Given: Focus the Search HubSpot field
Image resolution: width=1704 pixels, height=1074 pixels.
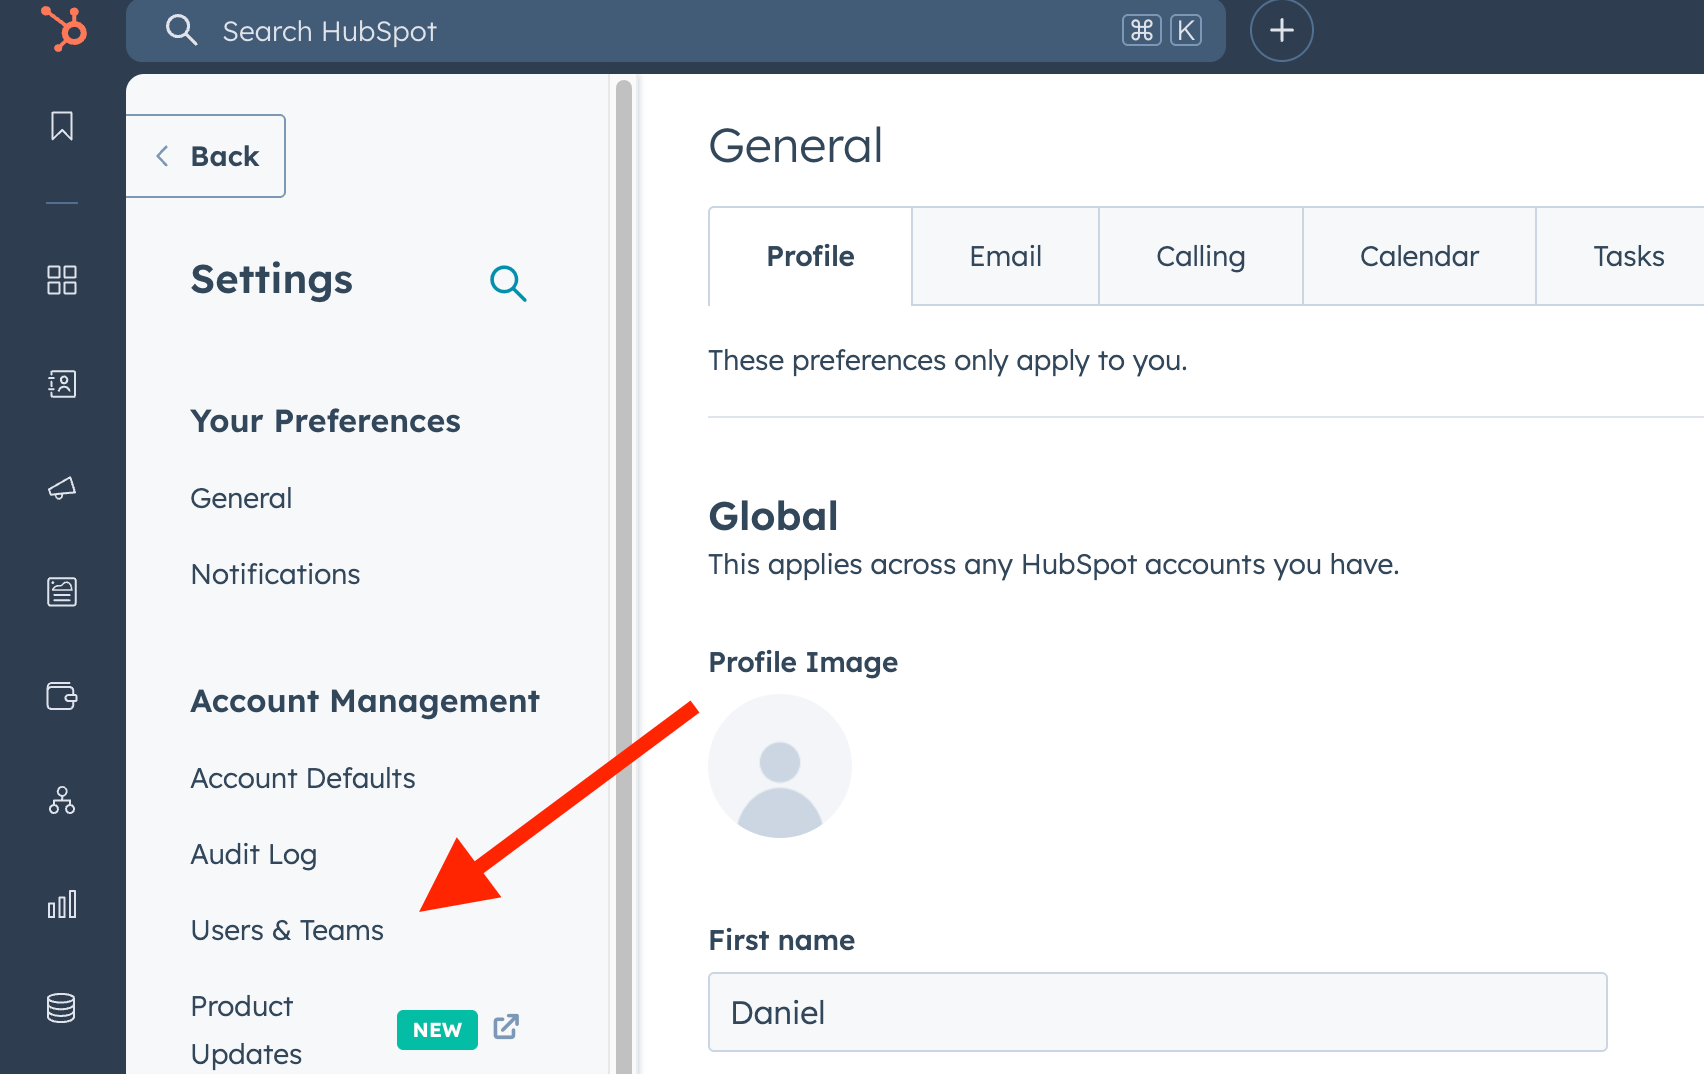Looking at the screenshot, I should 676,31.
